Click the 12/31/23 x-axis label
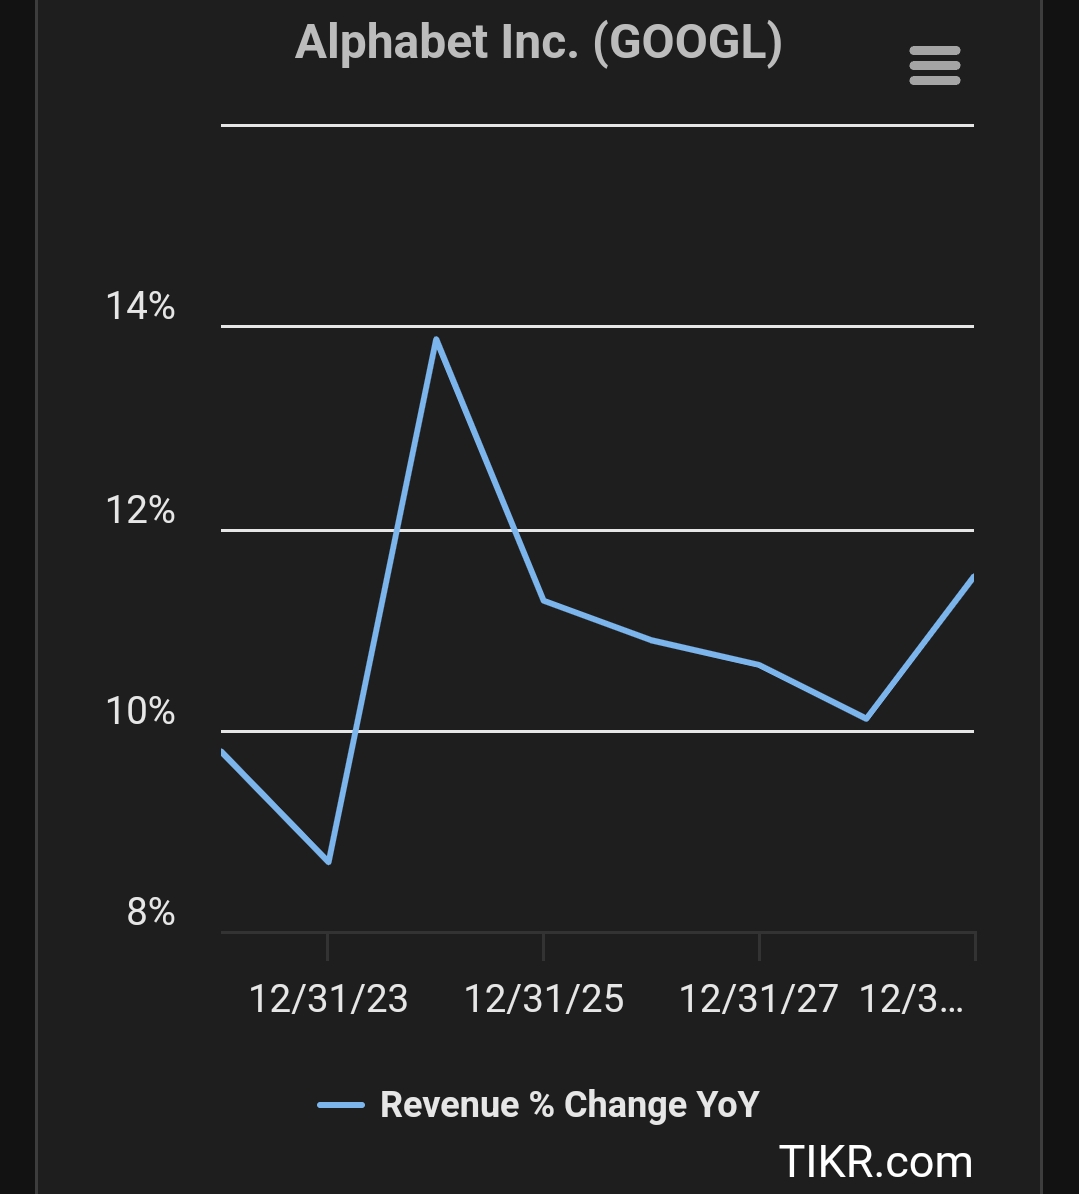 (x=328, y=999)
